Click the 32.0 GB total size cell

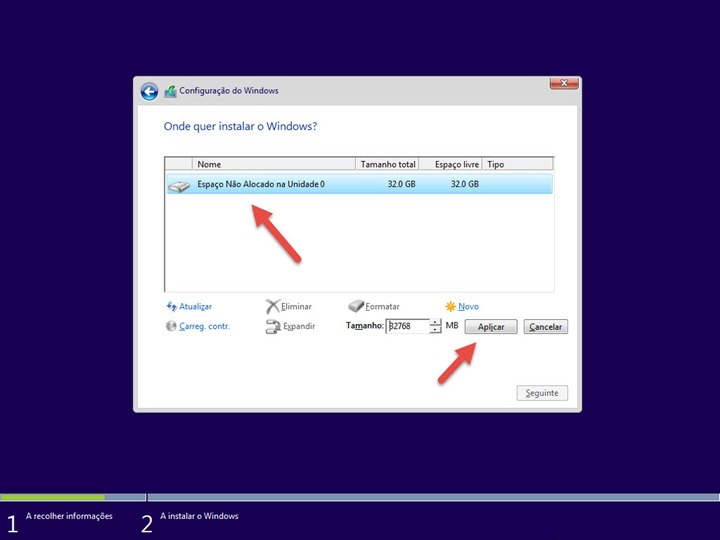click(x=401, y=184)
